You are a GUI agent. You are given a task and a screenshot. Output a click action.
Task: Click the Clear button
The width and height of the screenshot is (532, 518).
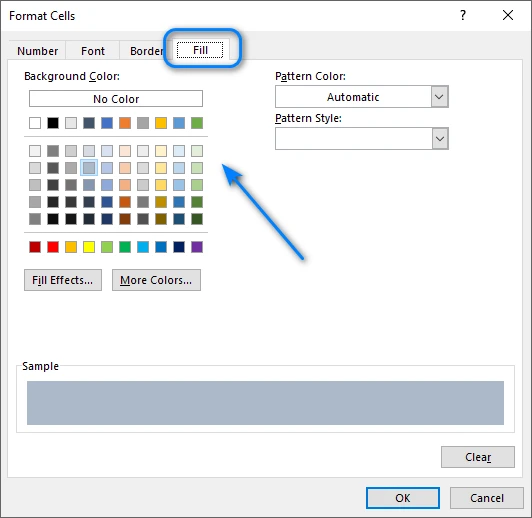tap(478, 457)
